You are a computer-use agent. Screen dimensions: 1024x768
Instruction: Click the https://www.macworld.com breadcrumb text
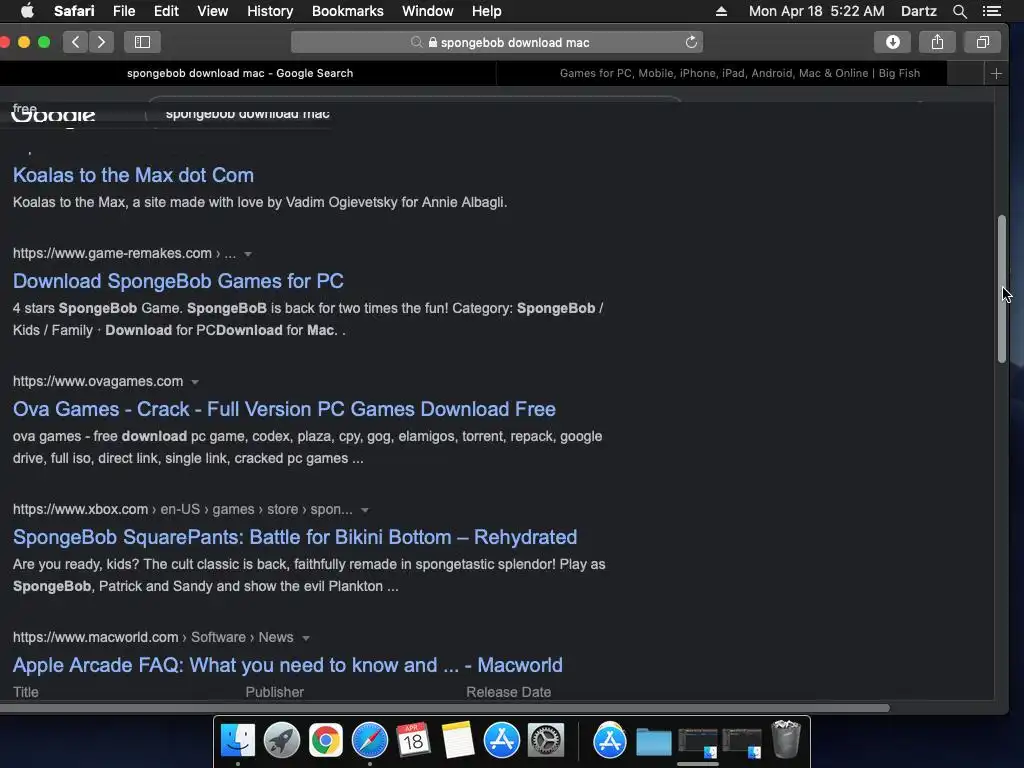click(x=153, y=637)
